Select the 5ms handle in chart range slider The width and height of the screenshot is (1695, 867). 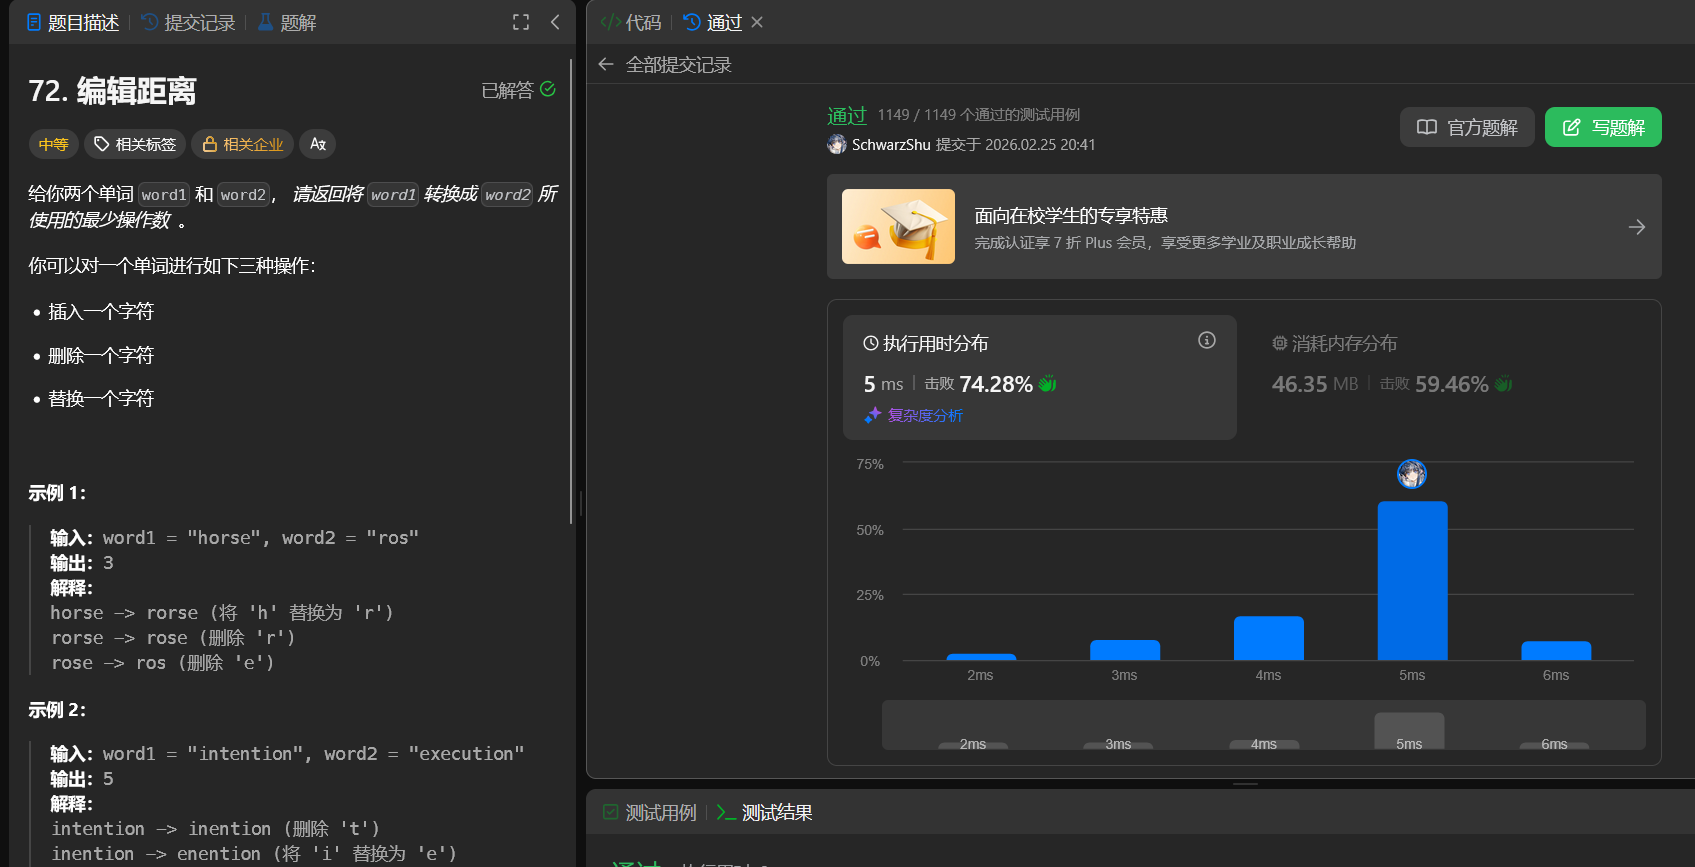point(1409,732)
